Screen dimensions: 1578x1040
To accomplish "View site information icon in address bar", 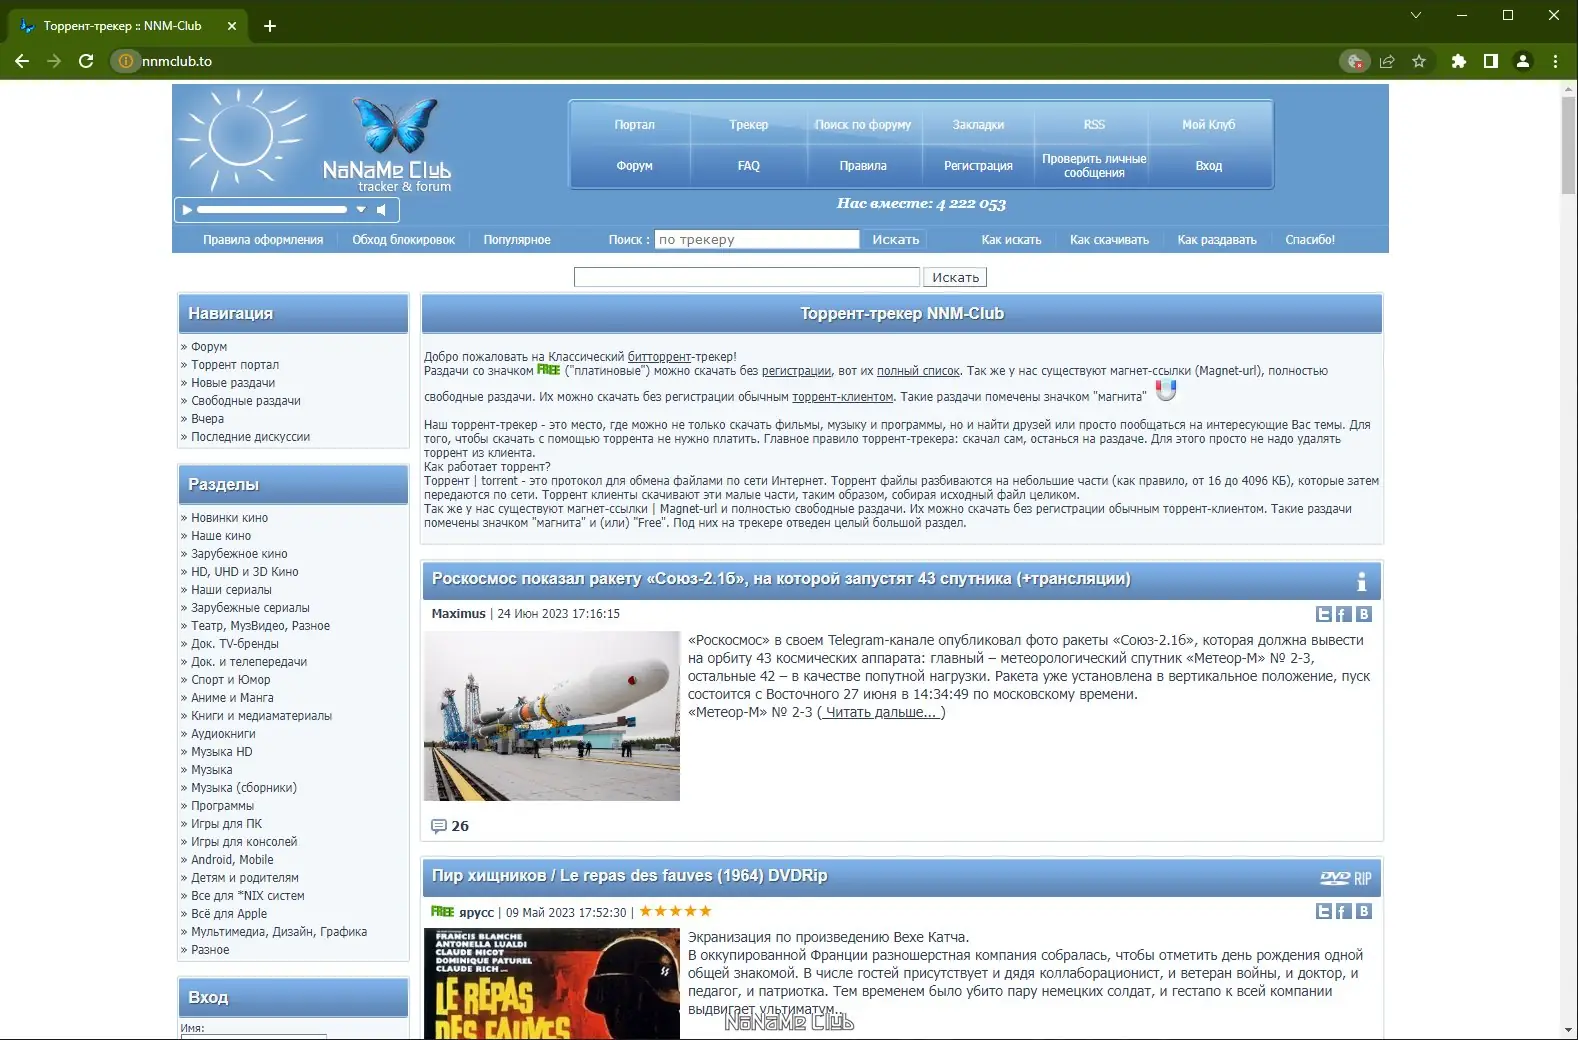I will [x=125, y=61].
